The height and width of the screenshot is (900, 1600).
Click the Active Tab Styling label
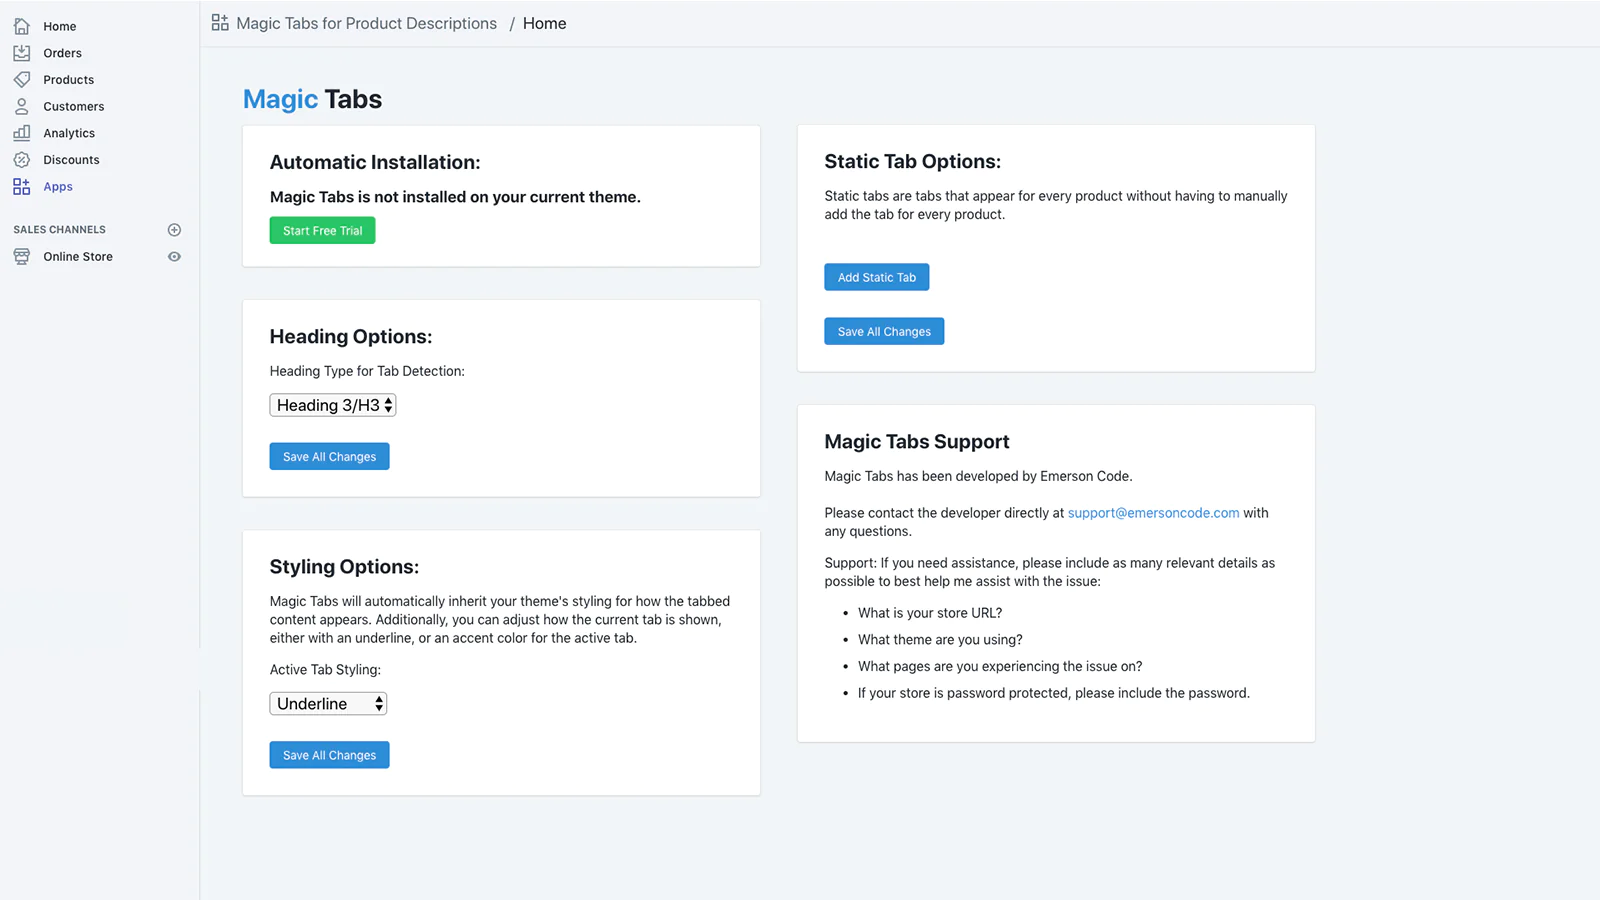325,670
